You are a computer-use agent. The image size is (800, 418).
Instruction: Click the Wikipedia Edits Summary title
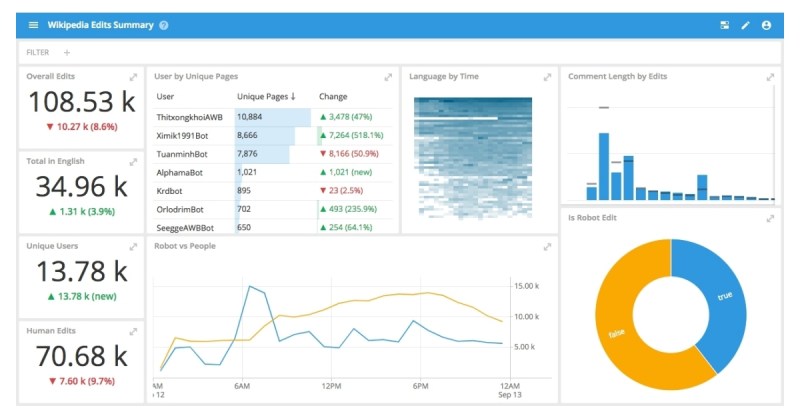(x=101, y=25)
